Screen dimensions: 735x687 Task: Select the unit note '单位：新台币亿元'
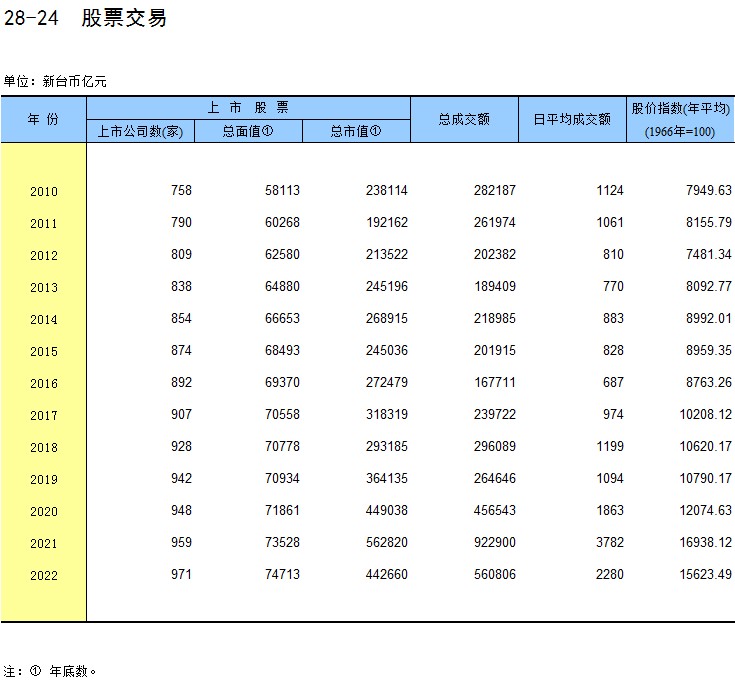pyautogui.click(x=55, y=82)
